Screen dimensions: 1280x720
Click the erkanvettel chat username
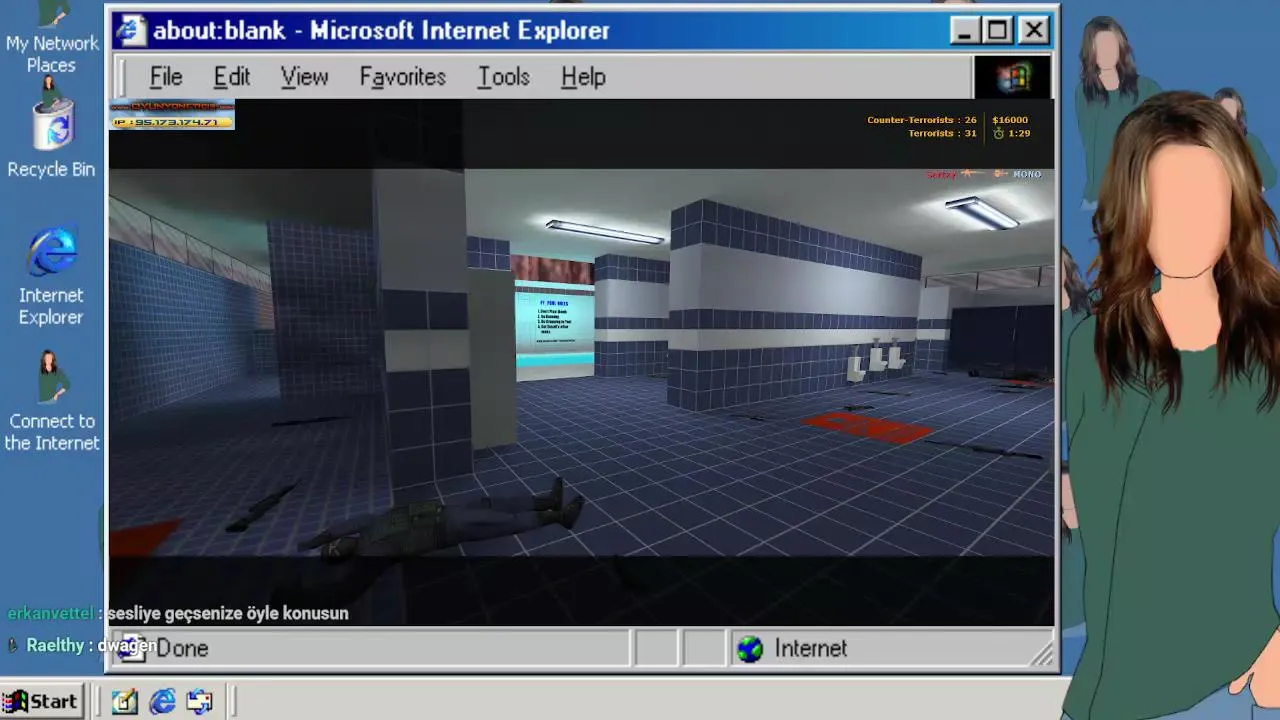[x=50, y=613]
